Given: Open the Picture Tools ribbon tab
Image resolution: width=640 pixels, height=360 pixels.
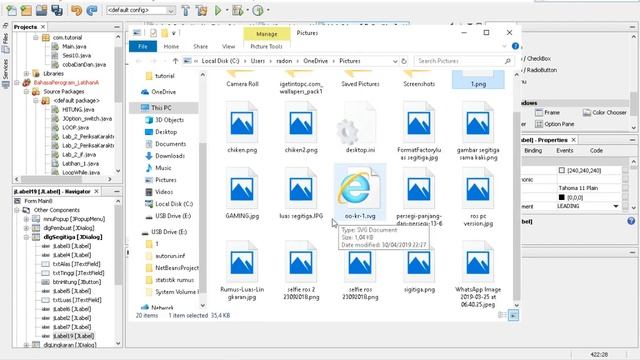Looking at the screenshot, I should click(267, 47).
